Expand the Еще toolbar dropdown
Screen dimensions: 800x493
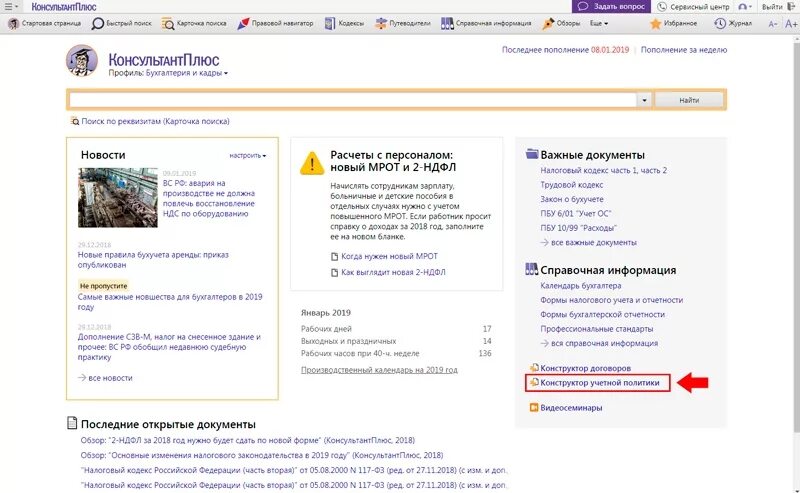point(599,23)
